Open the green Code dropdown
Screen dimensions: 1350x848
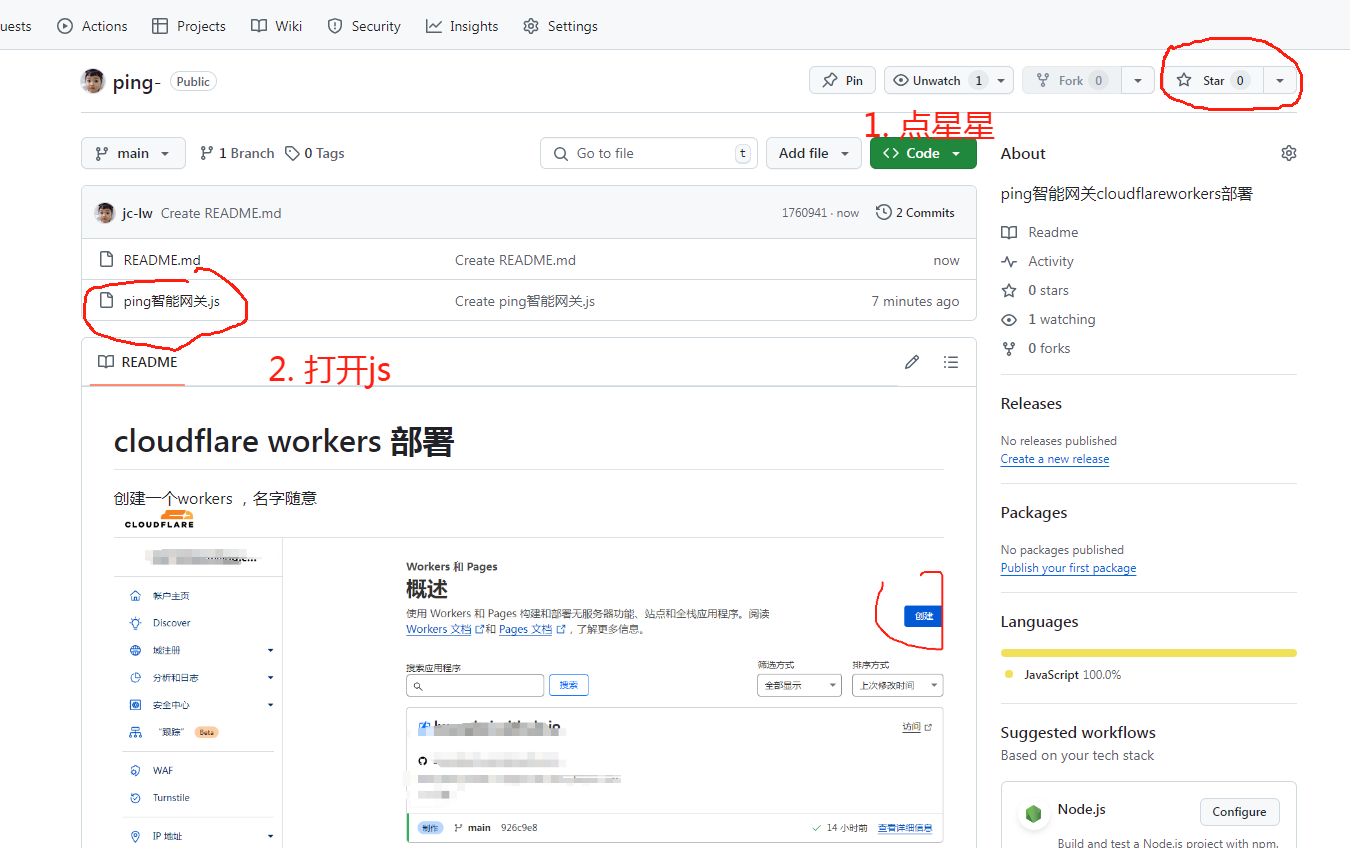click(923, 153)
